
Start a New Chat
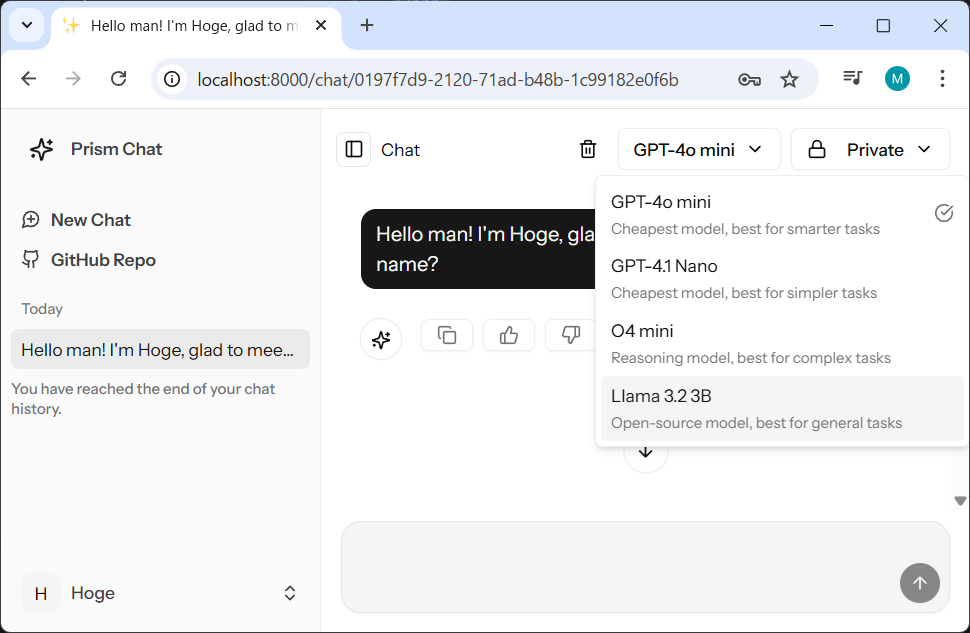[x=90, y=220]
